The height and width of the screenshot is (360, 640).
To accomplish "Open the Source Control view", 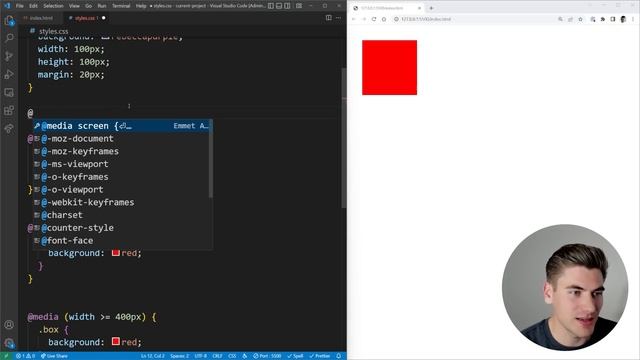I will [9, 56].
